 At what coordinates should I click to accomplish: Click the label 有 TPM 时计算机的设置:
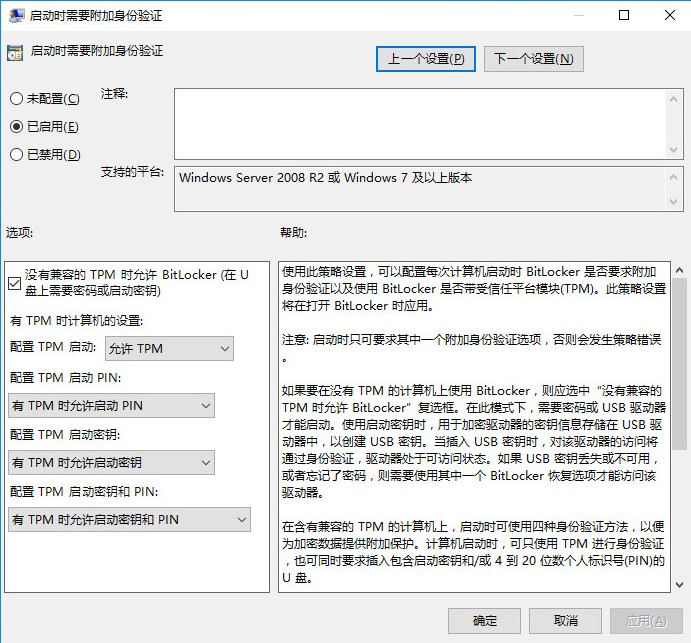[x=77, y=320]
